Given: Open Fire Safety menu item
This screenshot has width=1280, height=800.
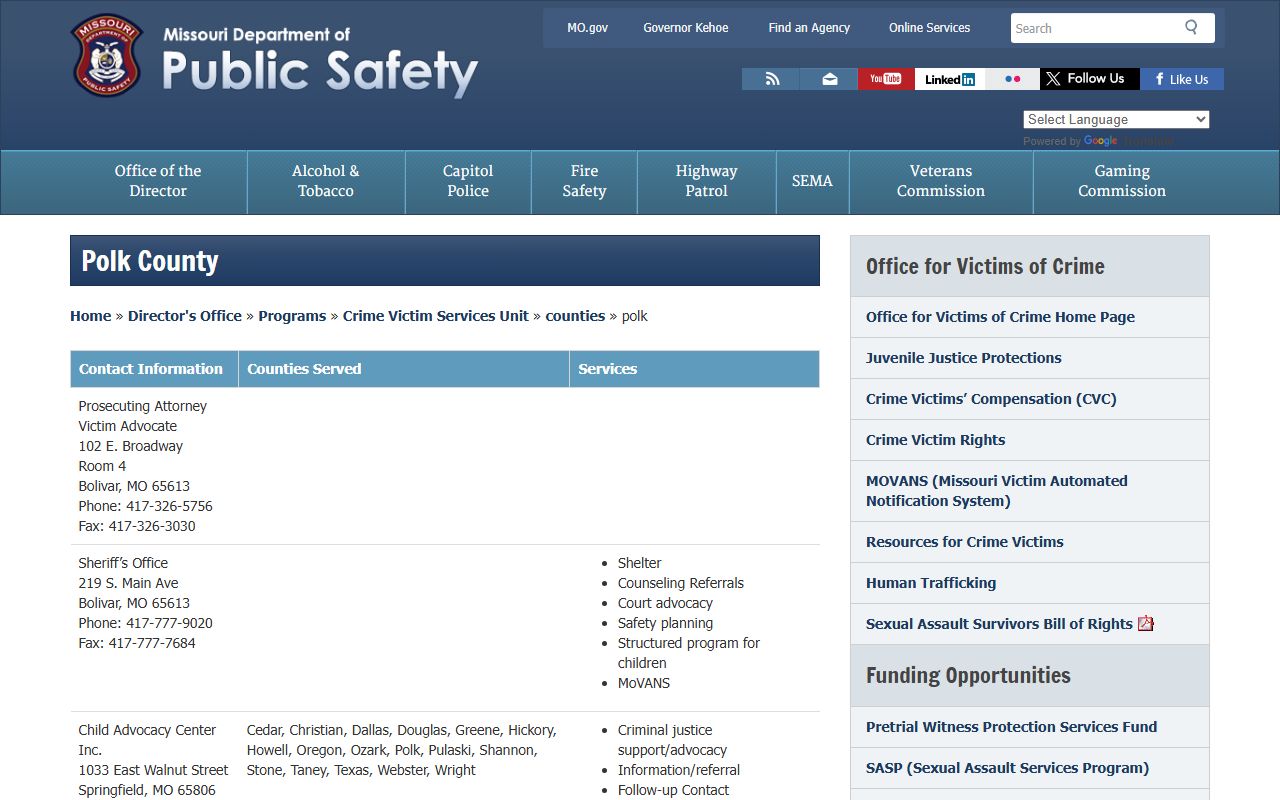Looking at the screenshot, I should point(584,181).
